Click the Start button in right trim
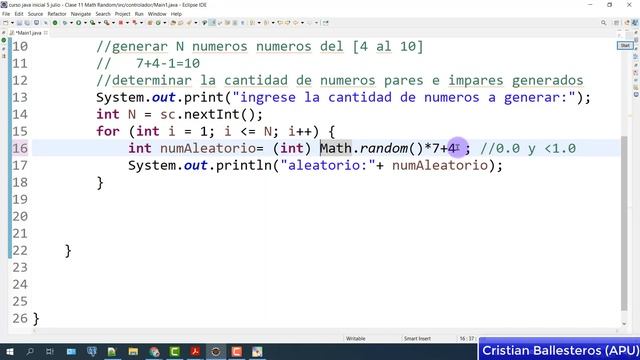This screenshot has height=360, width=640. click(x=625, y=46)
